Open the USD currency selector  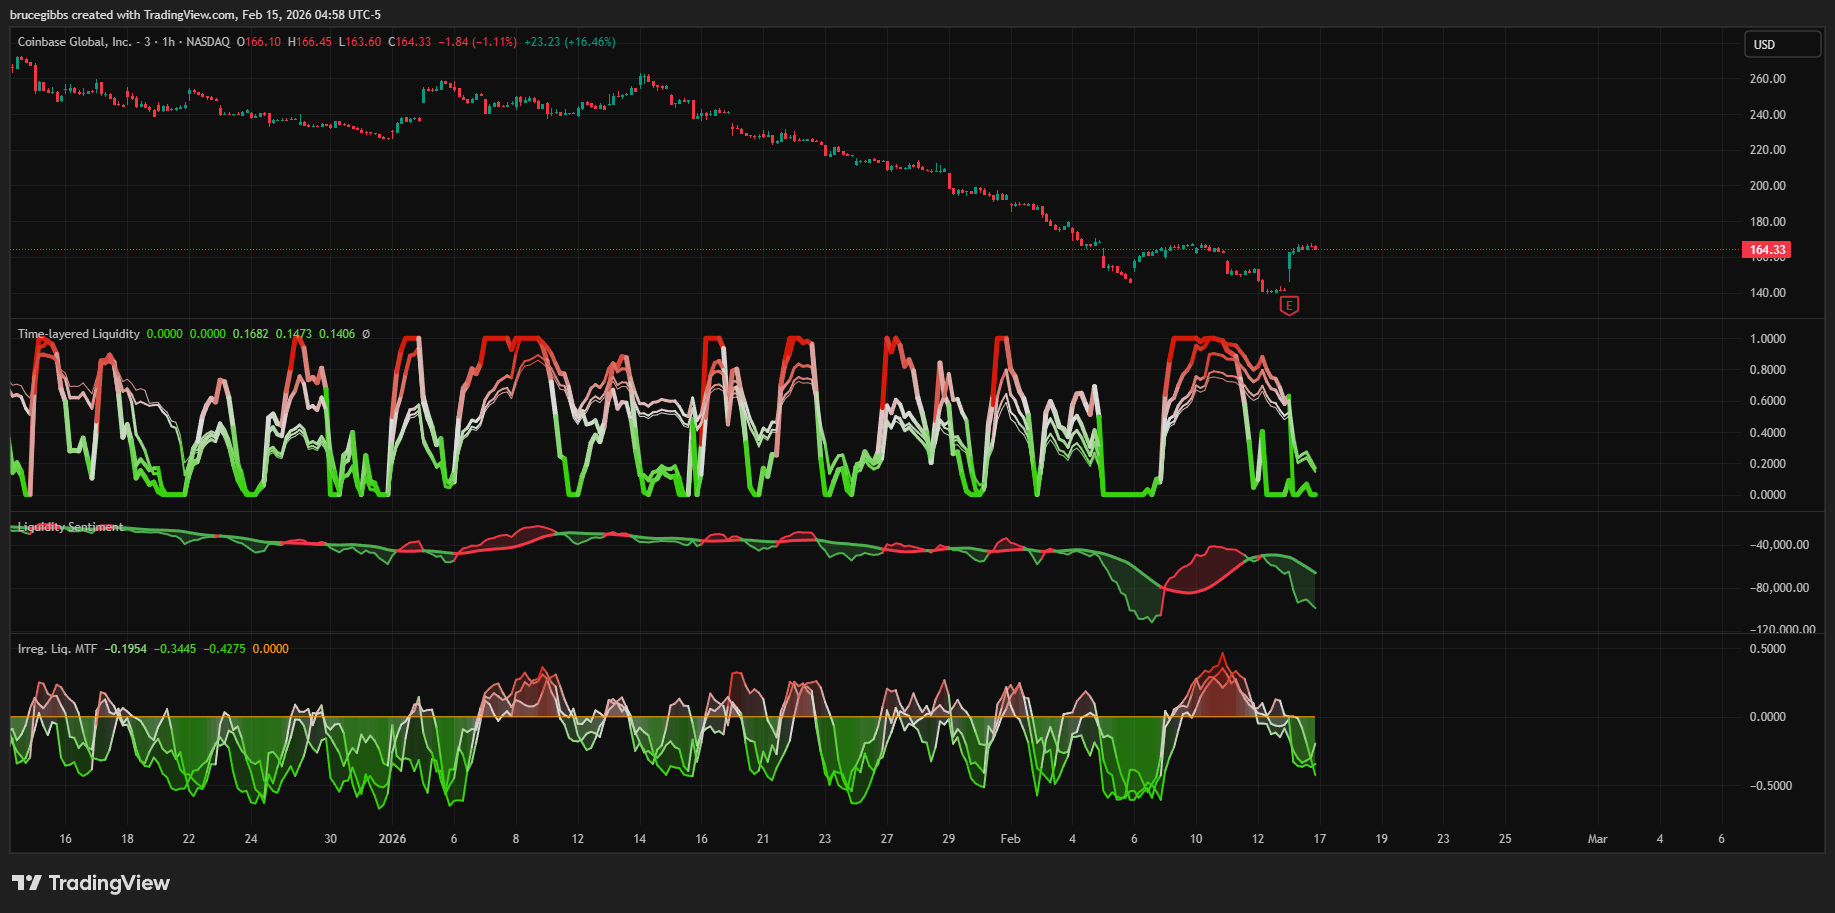click(x=1783, y=44)
